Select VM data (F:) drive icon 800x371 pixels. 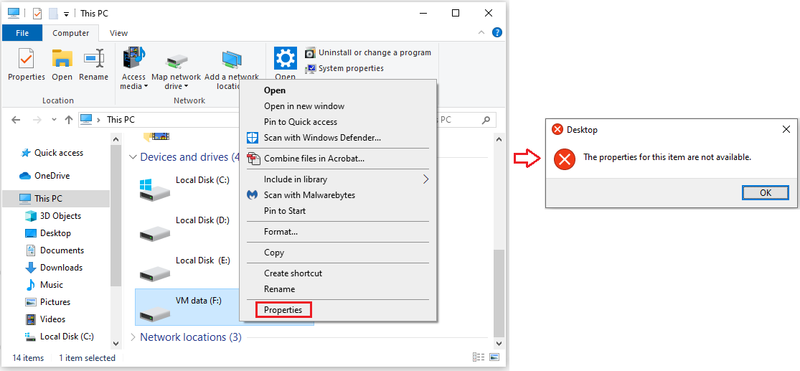155,313
